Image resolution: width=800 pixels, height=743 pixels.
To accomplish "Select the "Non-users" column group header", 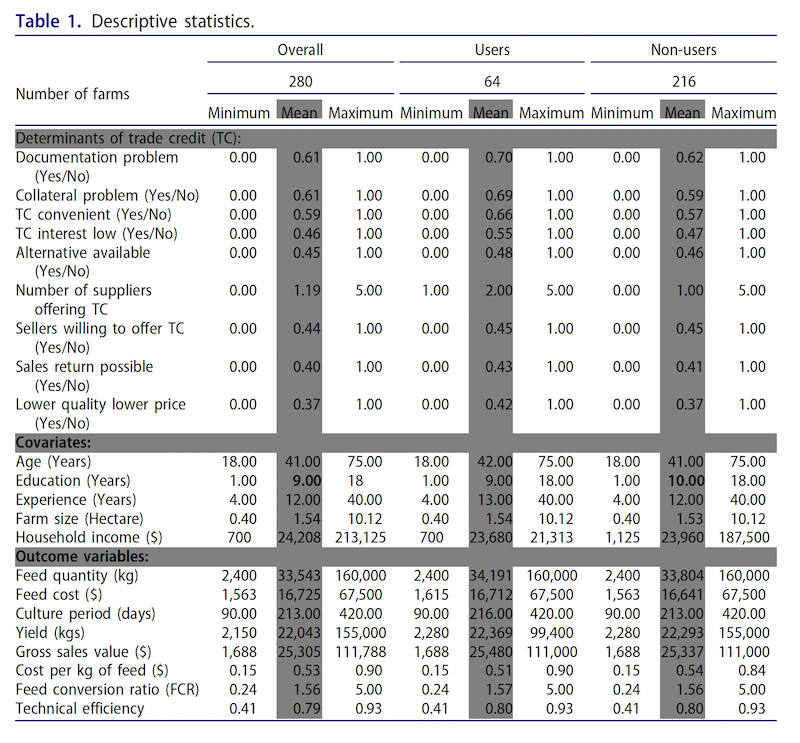I will tap(683, 50).
